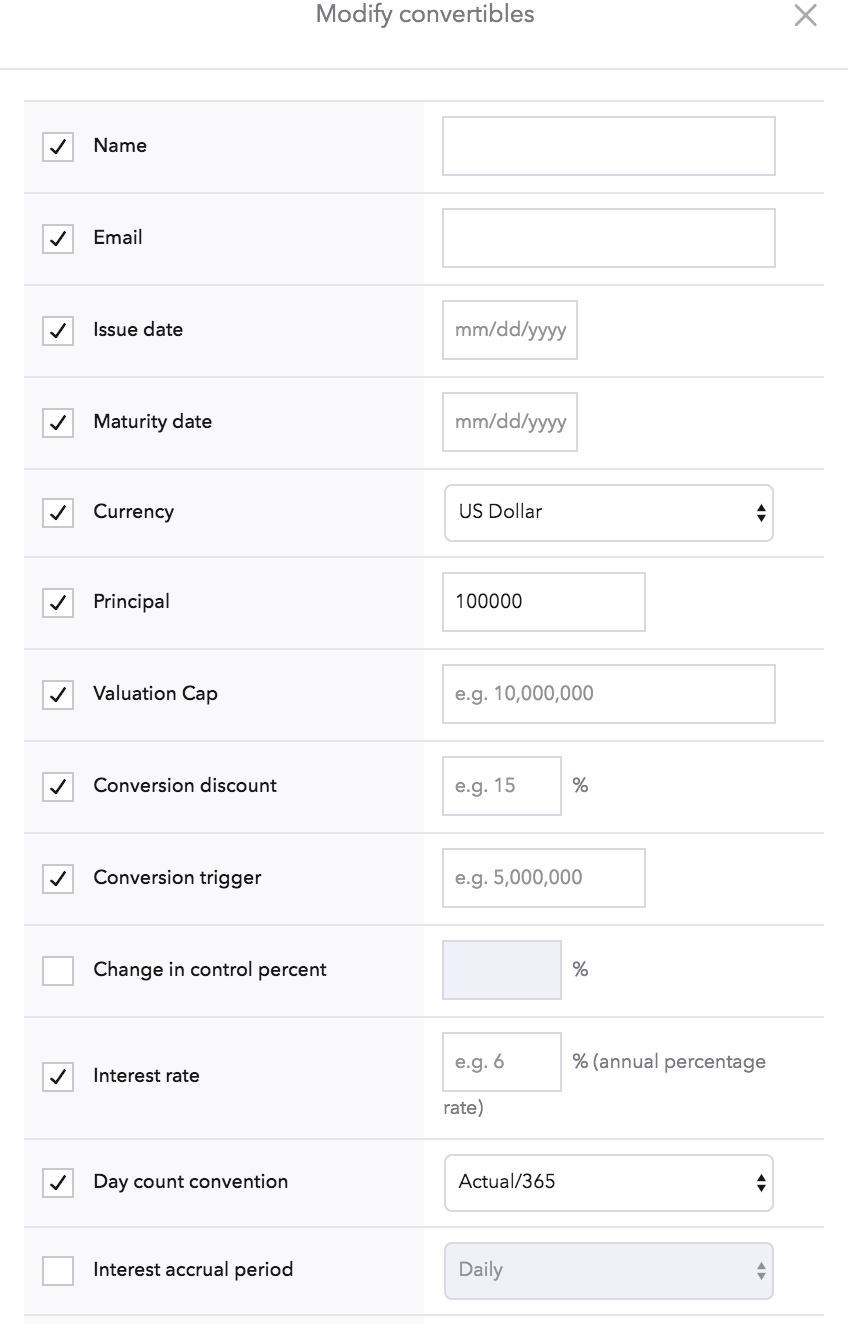848x1324 pixels.
Task: Toggle the Email field checkbox
Action: [x=58, y=239]
